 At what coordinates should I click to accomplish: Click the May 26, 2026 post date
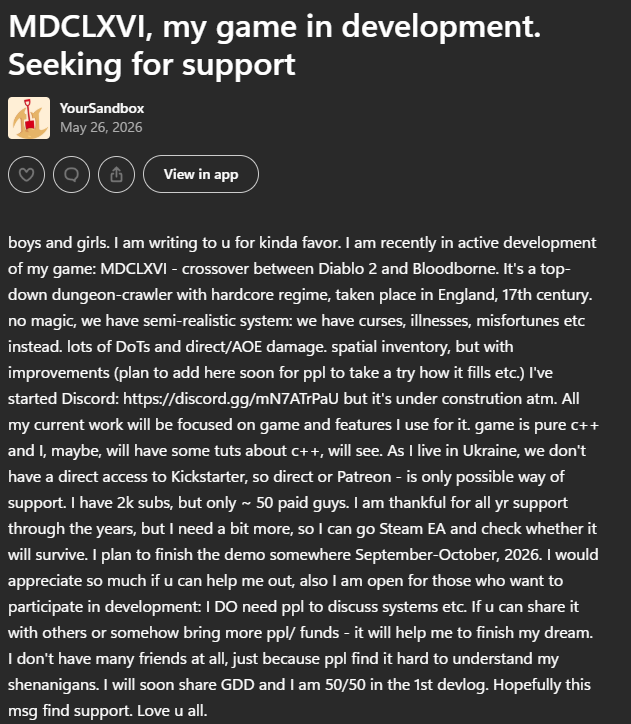click(101, 127)
